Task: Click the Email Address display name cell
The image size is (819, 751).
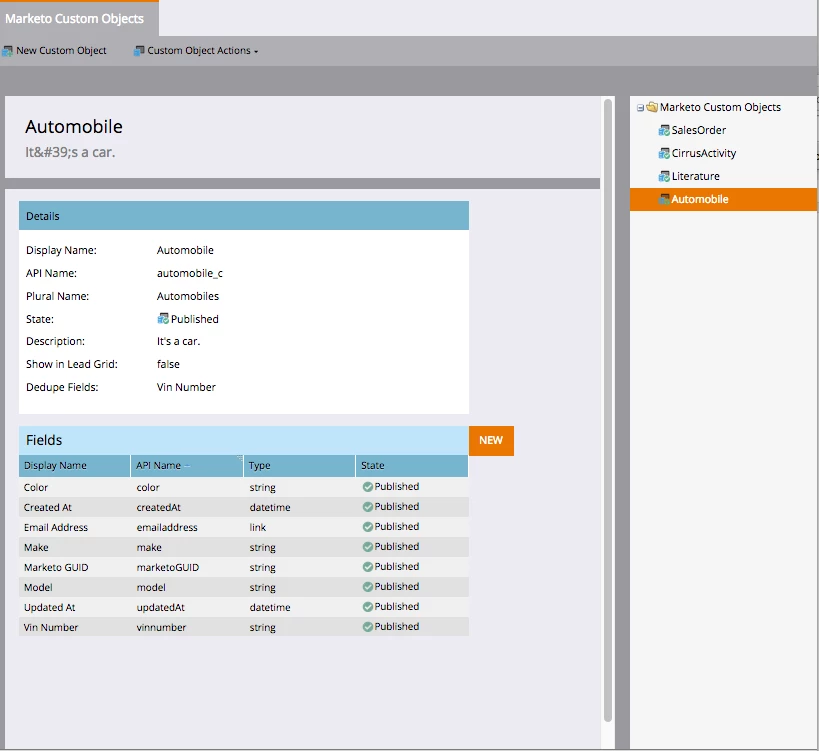Action: tap(55, 527)
